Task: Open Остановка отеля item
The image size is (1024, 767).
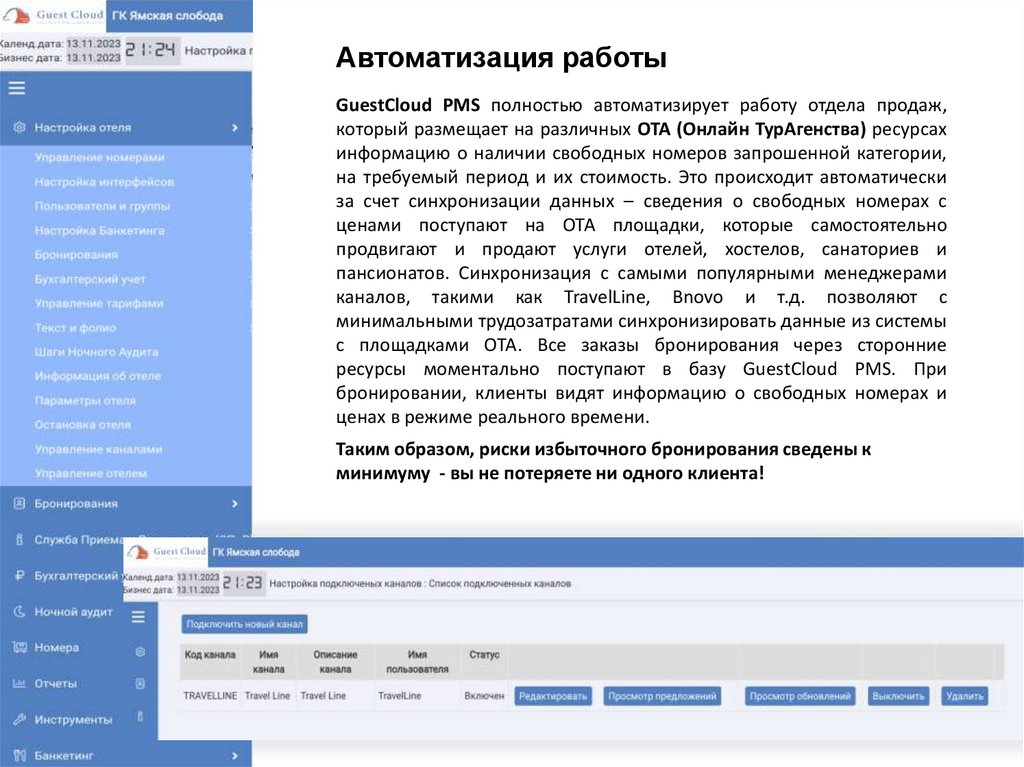Action: (83, 425)
